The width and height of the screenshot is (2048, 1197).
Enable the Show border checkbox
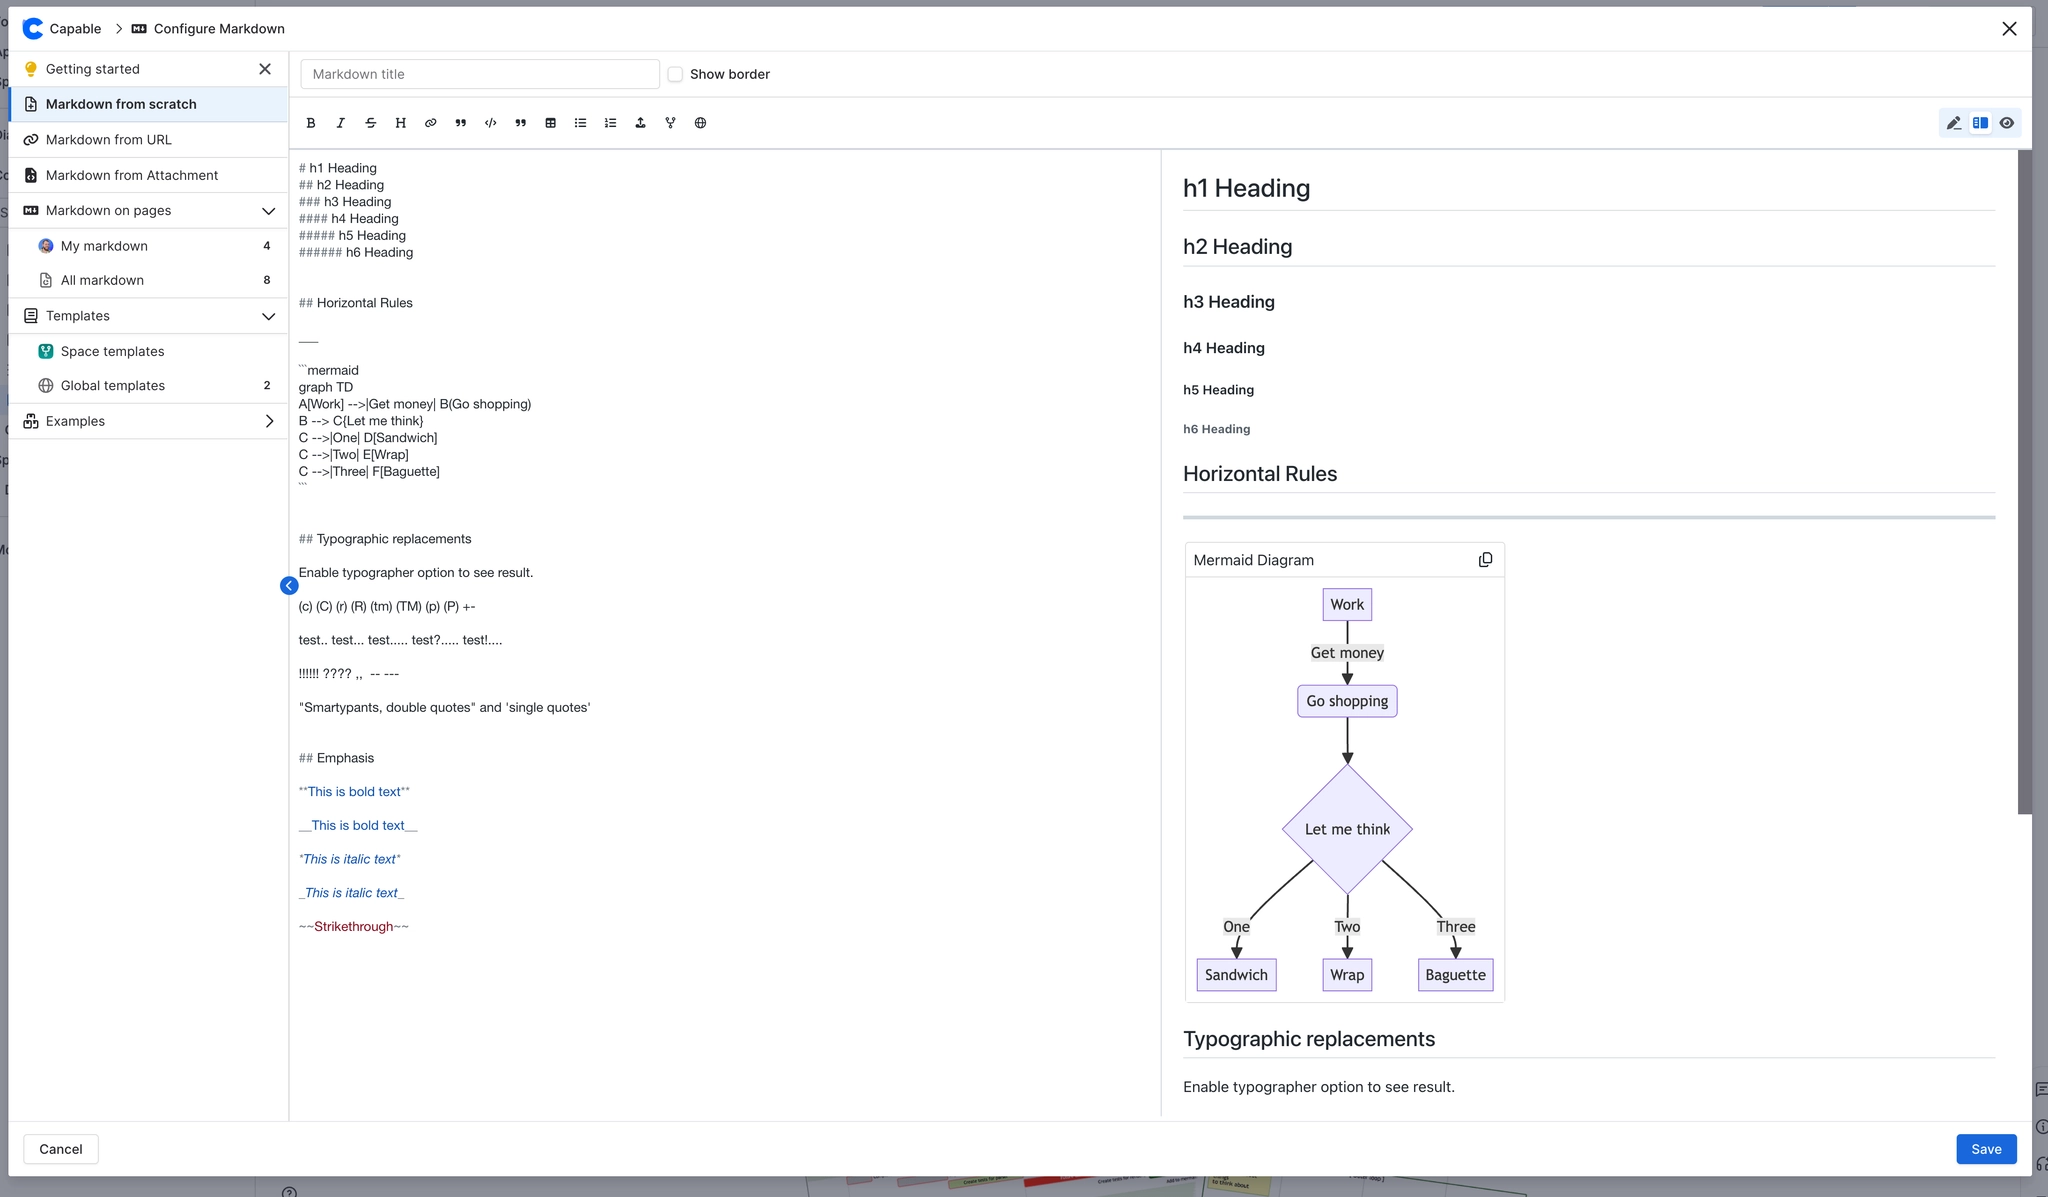[676, 73]
